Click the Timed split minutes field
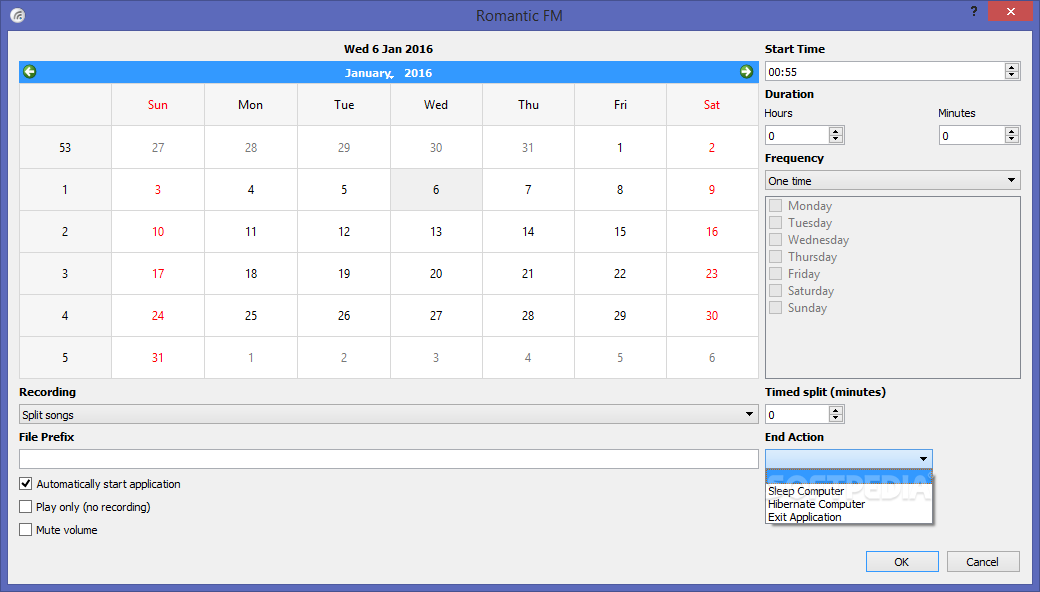 tap(797, 414)
